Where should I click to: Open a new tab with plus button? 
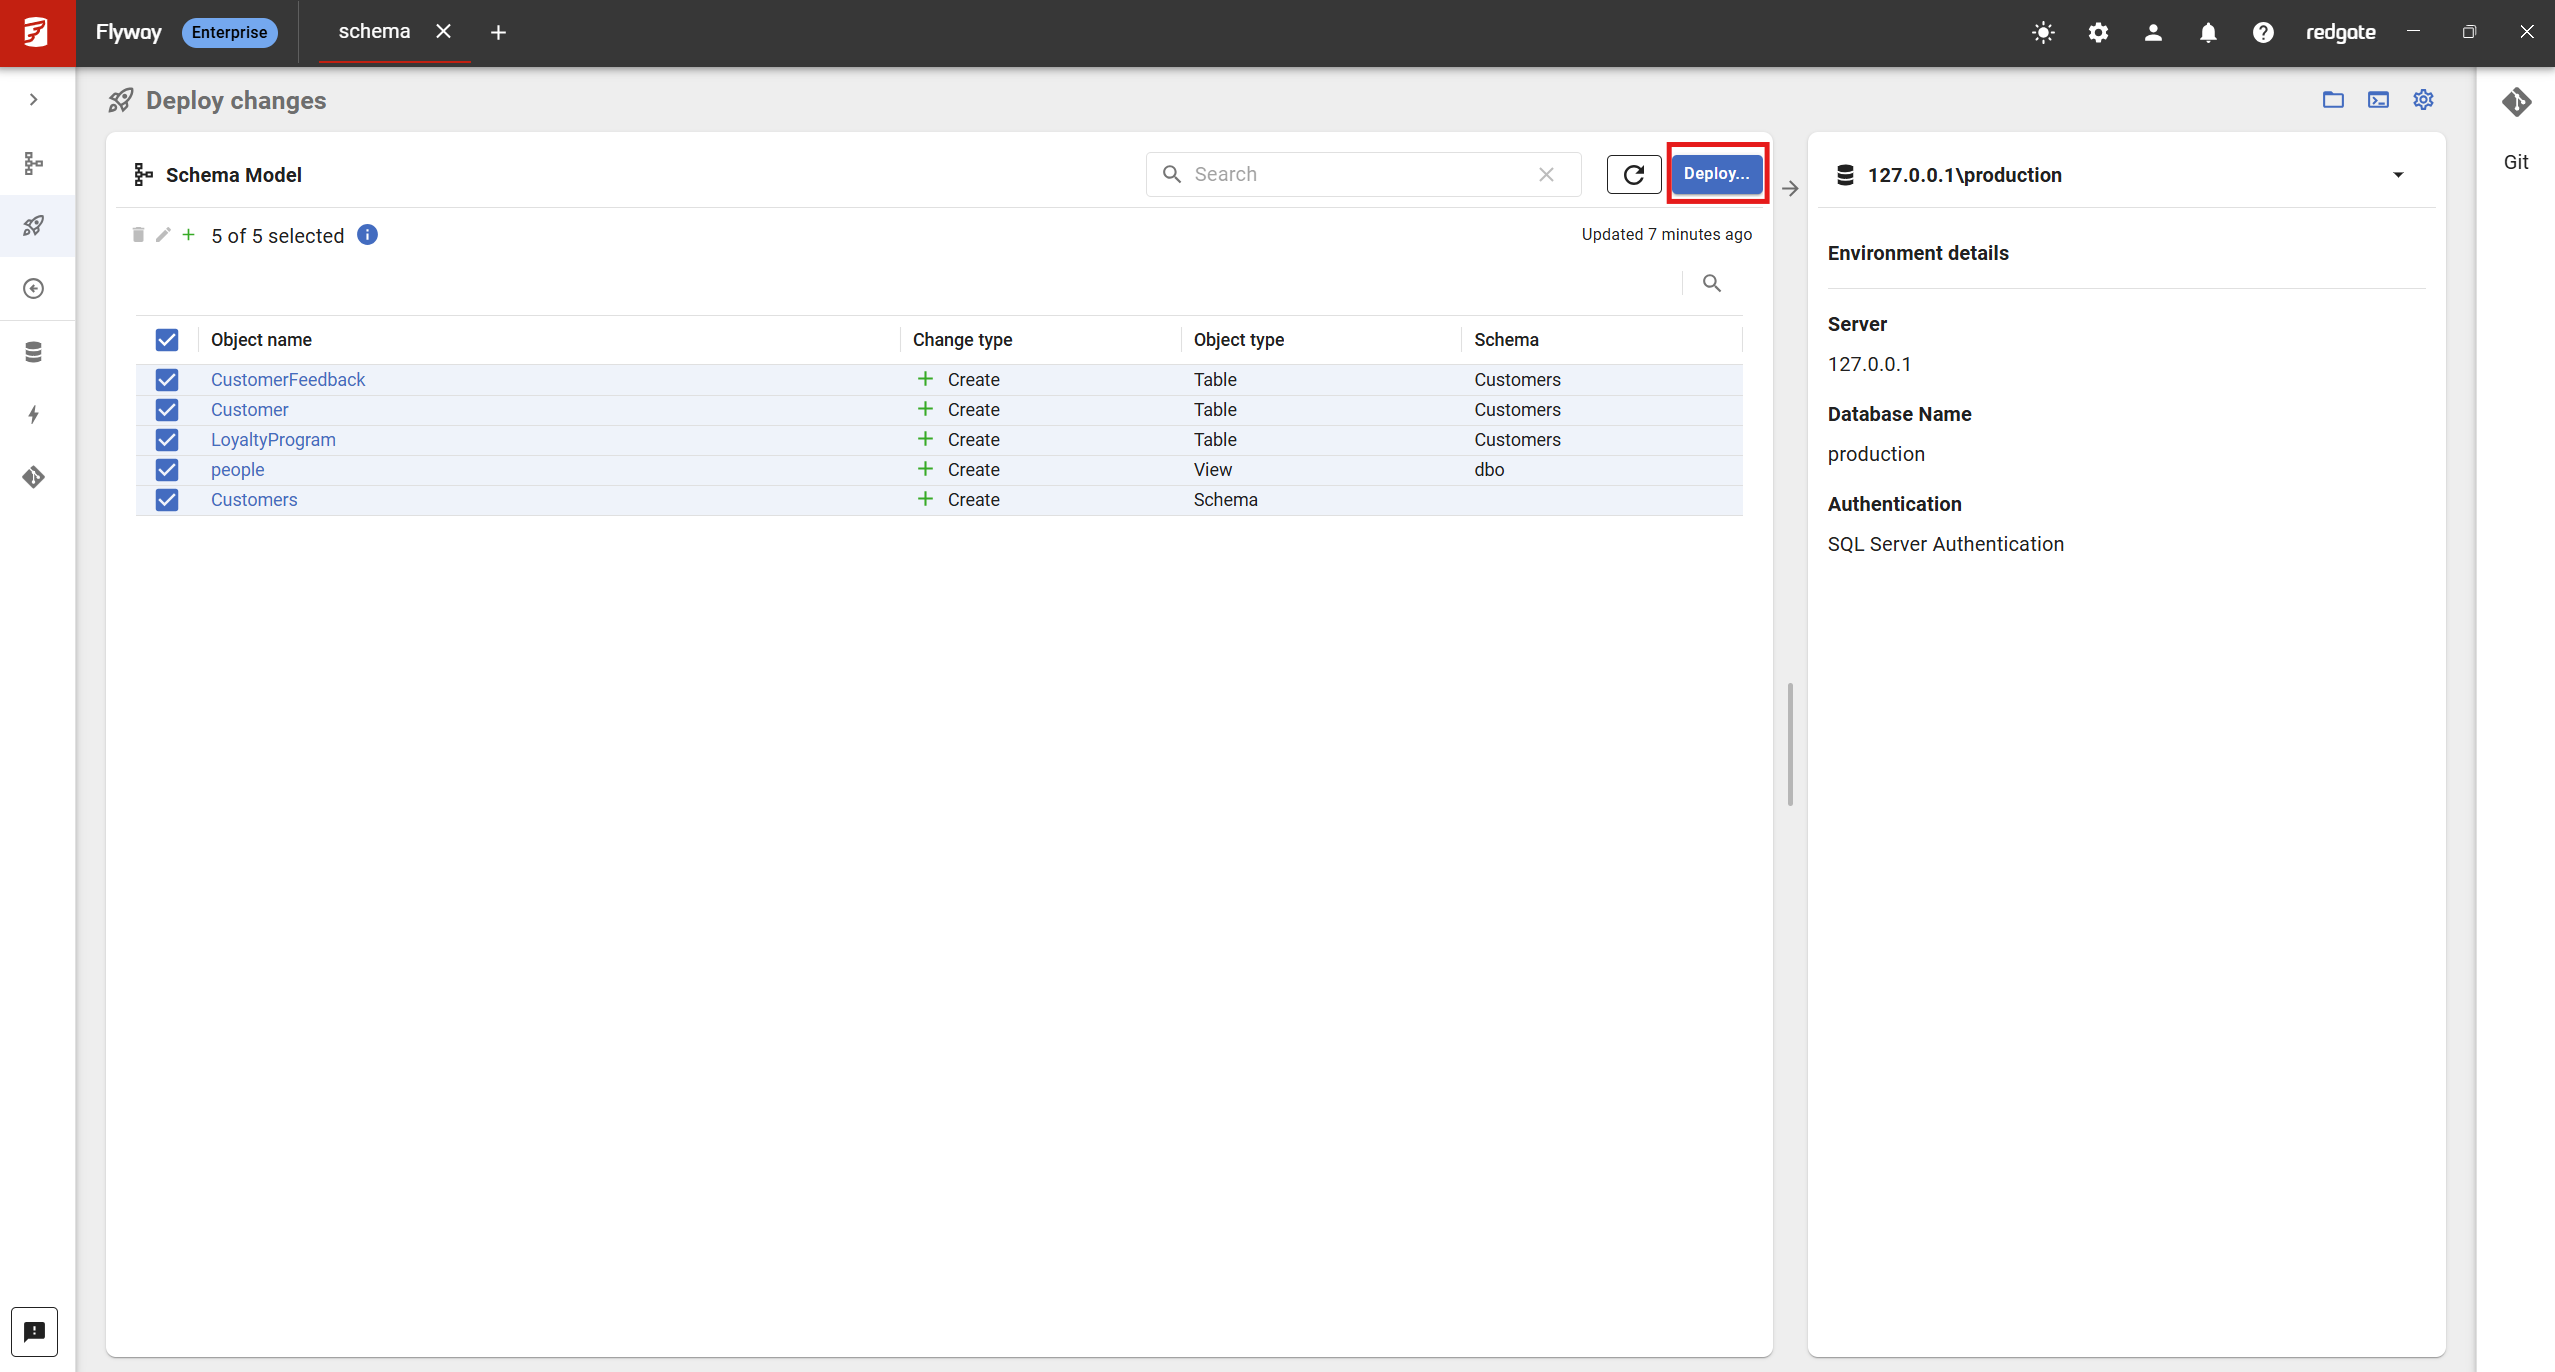[498, 33]
